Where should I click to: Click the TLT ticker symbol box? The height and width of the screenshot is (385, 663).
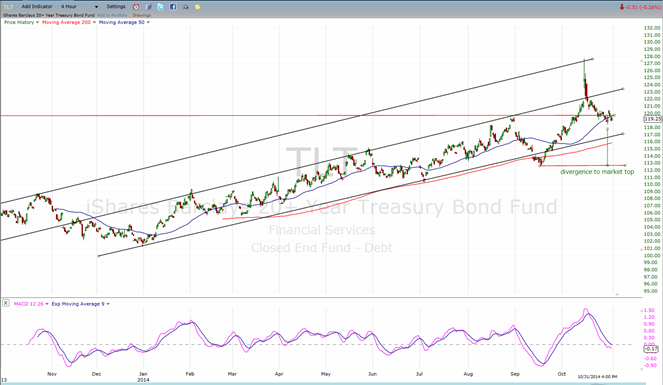click(x=8, y=7)
